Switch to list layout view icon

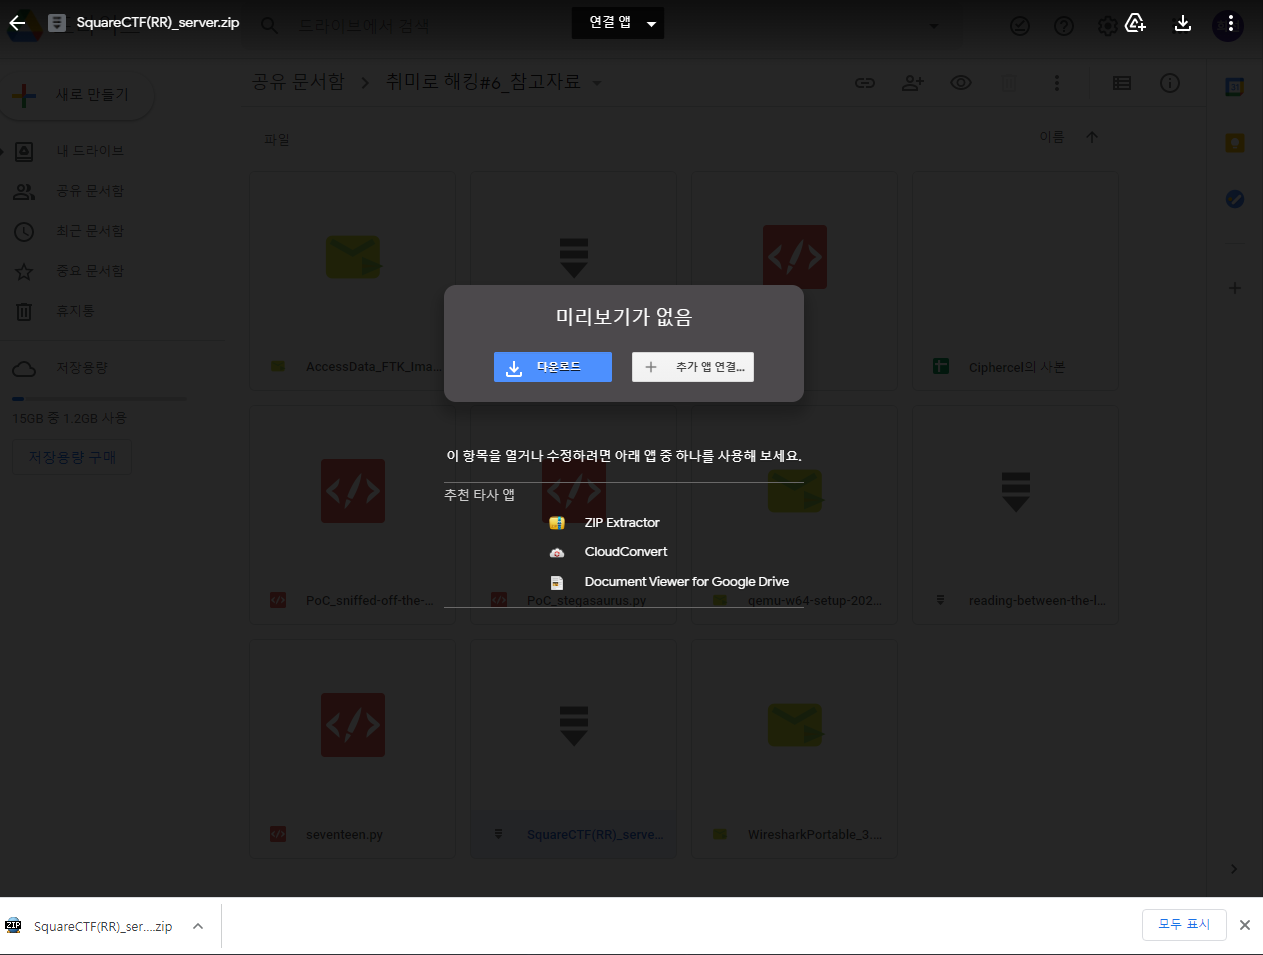(x=1122, y=83)
